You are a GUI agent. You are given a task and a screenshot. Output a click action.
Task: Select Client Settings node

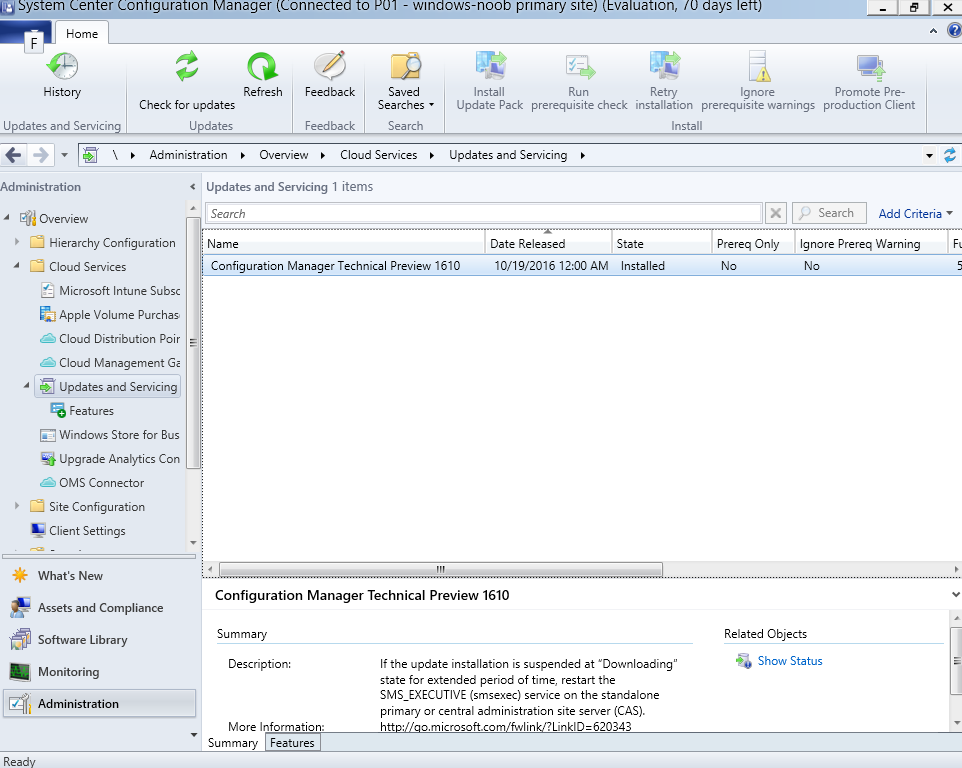pos(78,531)
